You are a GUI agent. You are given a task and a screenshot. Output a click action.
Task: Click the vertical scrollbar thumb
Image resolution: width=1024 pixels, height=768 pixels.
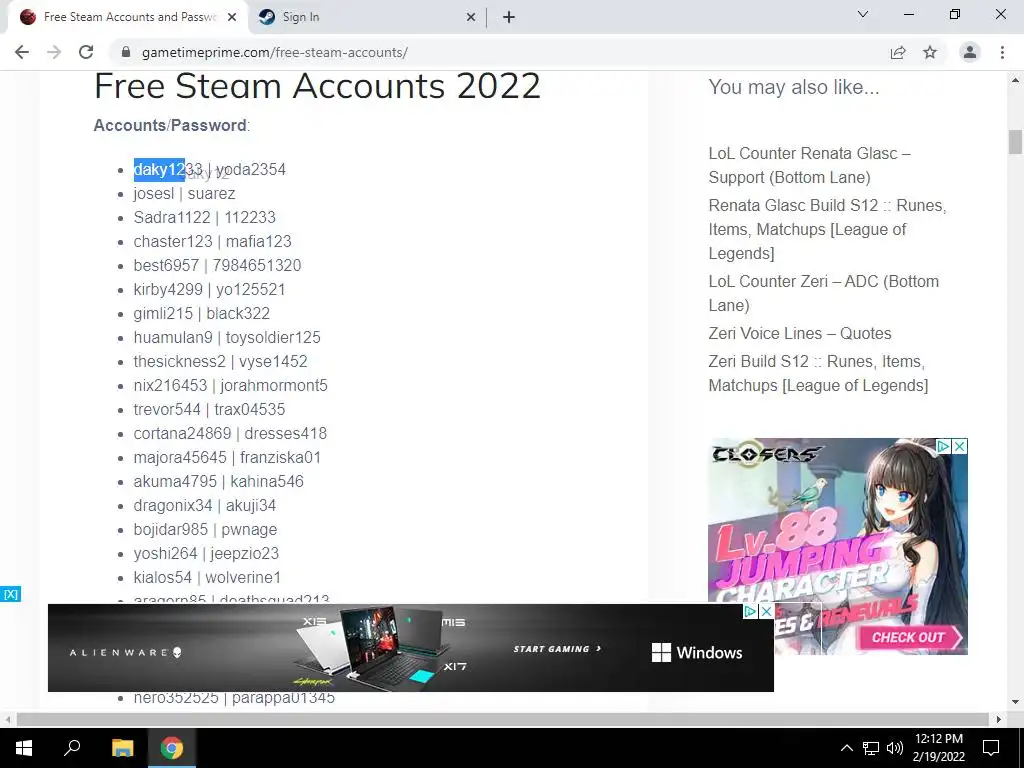1015,142
